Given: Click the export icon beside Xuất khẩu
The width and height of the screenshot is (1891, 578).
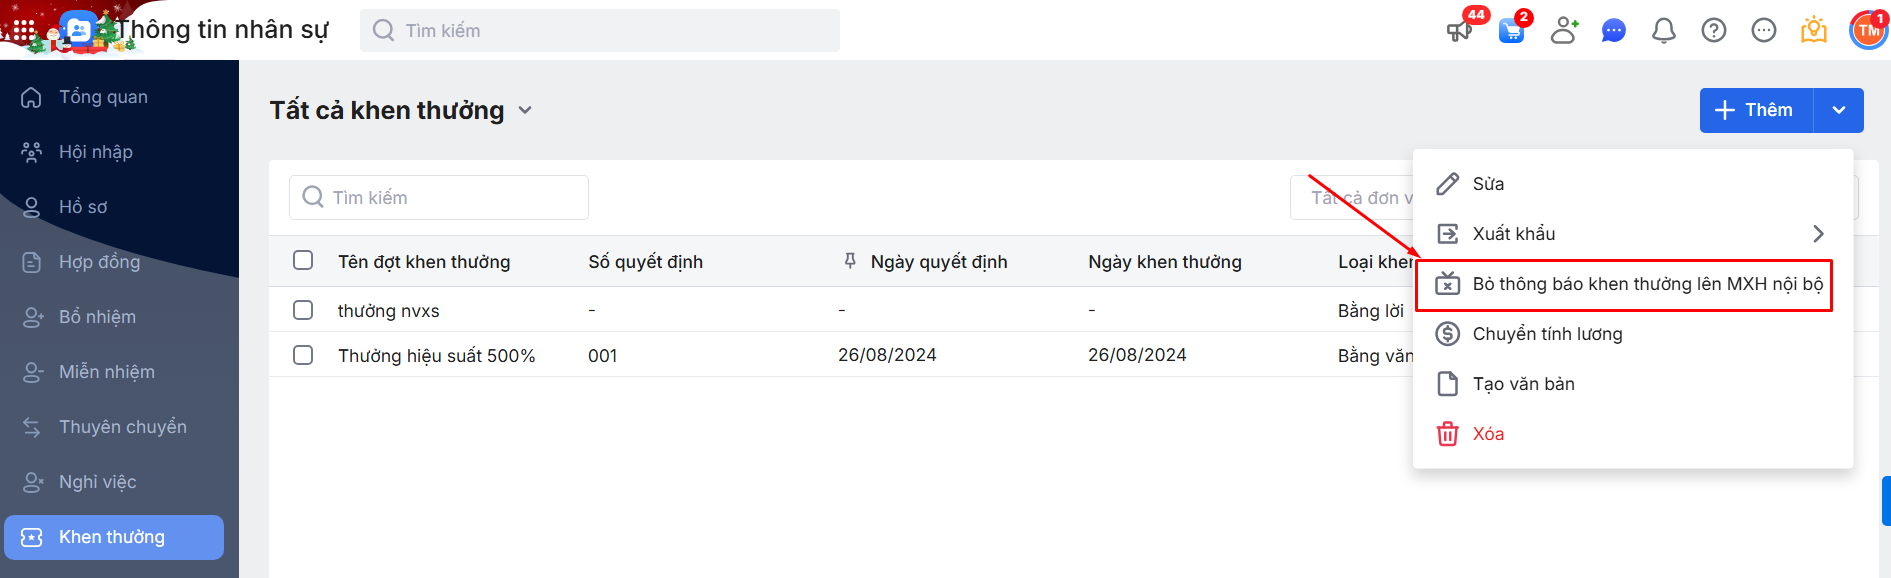Looking at the screenshot, I should tap(1447, 234).
